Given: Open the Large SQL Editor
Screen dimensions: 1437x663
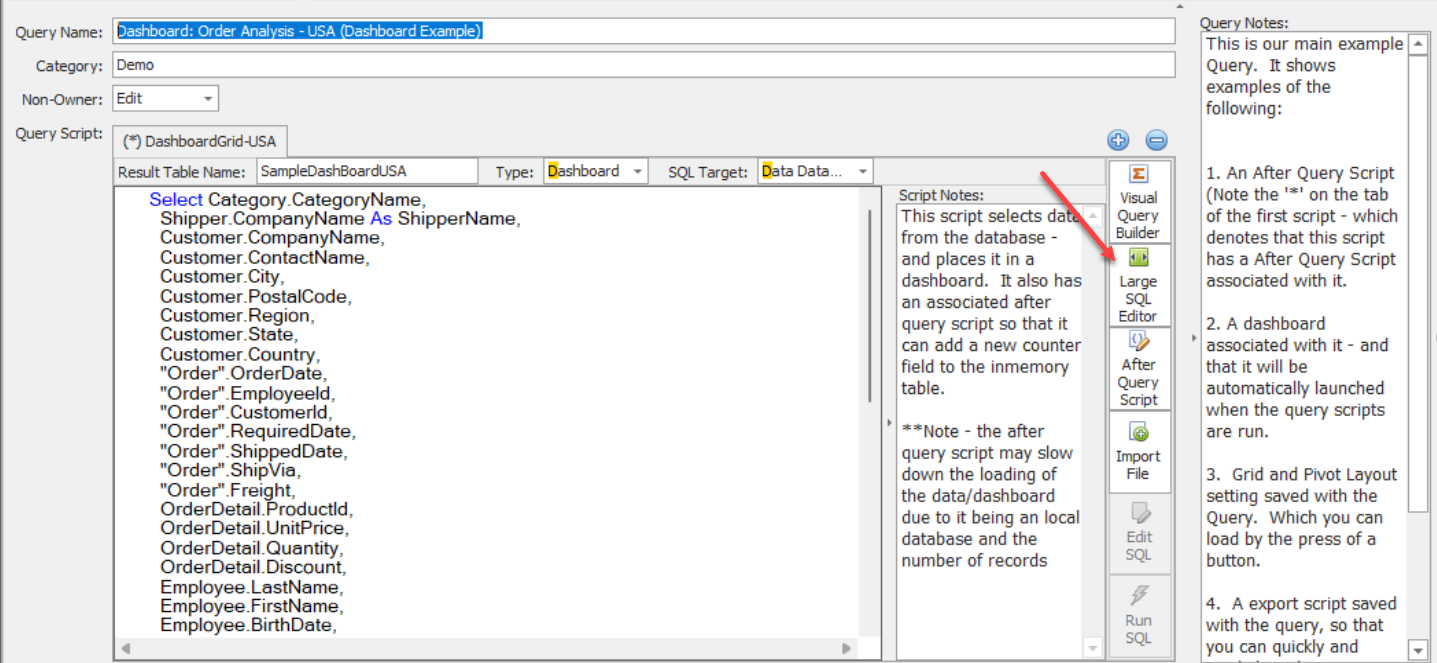Looking at the screenshot, I should tap(1139, 283).
